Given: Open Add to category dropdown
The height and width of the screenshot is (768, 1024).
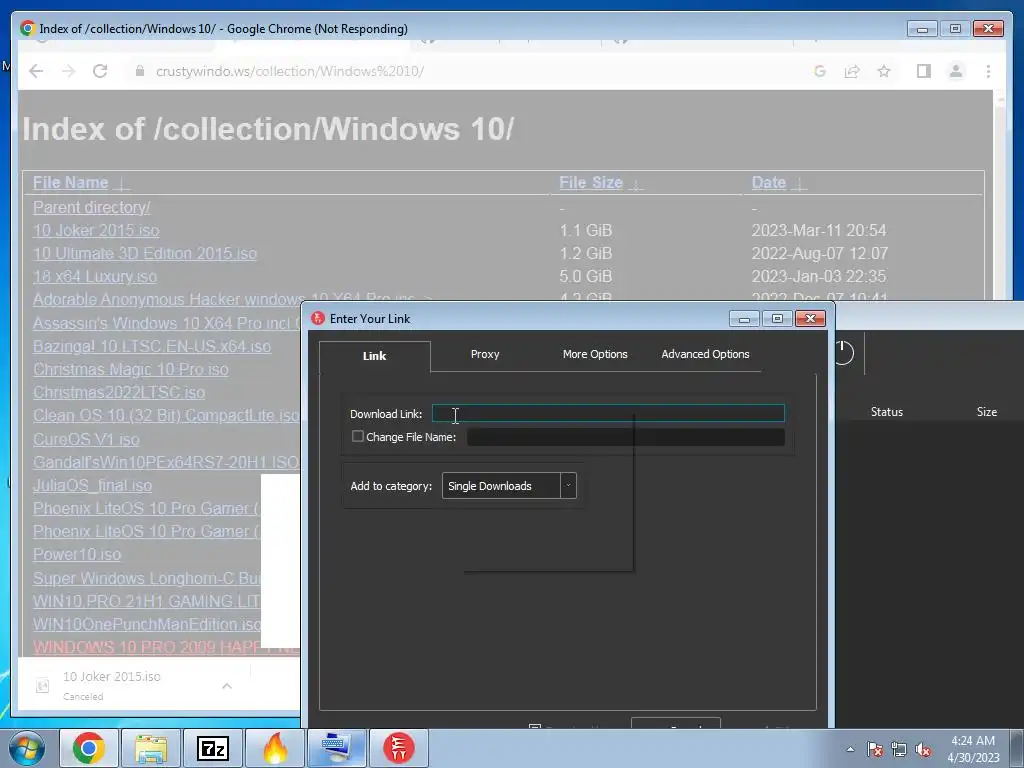Looking at the screenshot, I should (509, 486).
